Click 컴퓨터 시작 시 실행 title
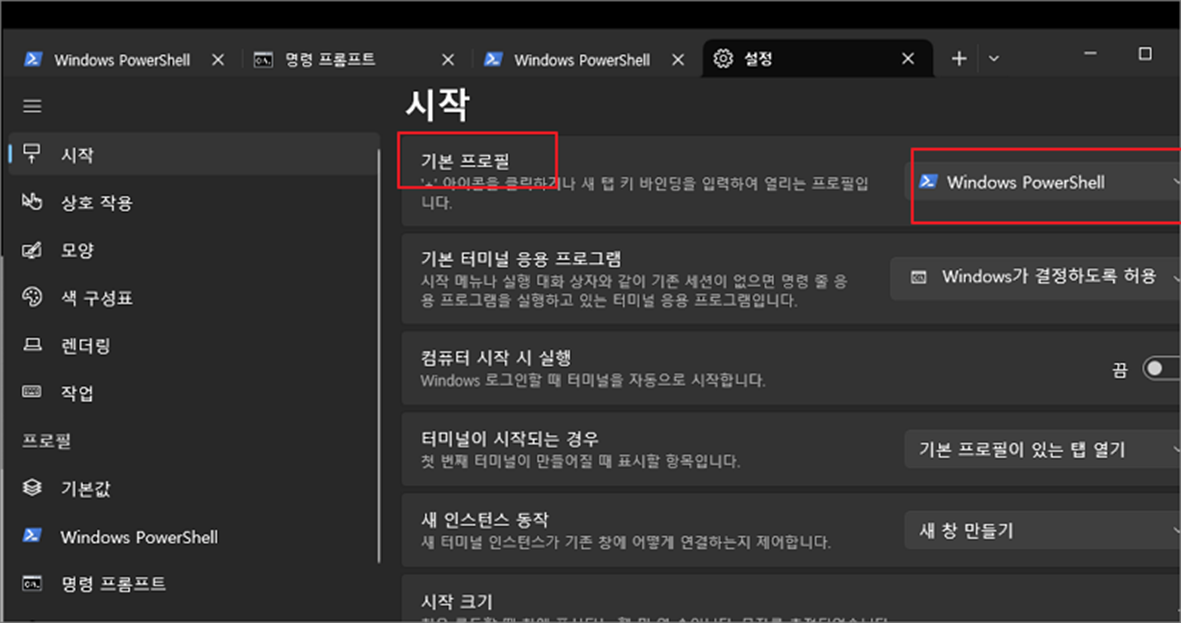 (x=496, y=357)
